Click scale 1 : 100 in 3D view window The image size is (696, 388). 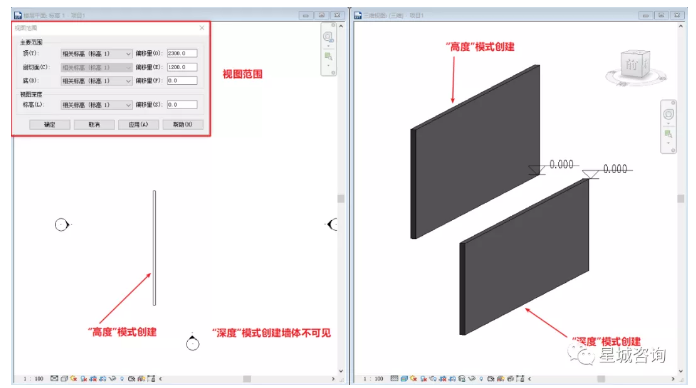[373, 379]
